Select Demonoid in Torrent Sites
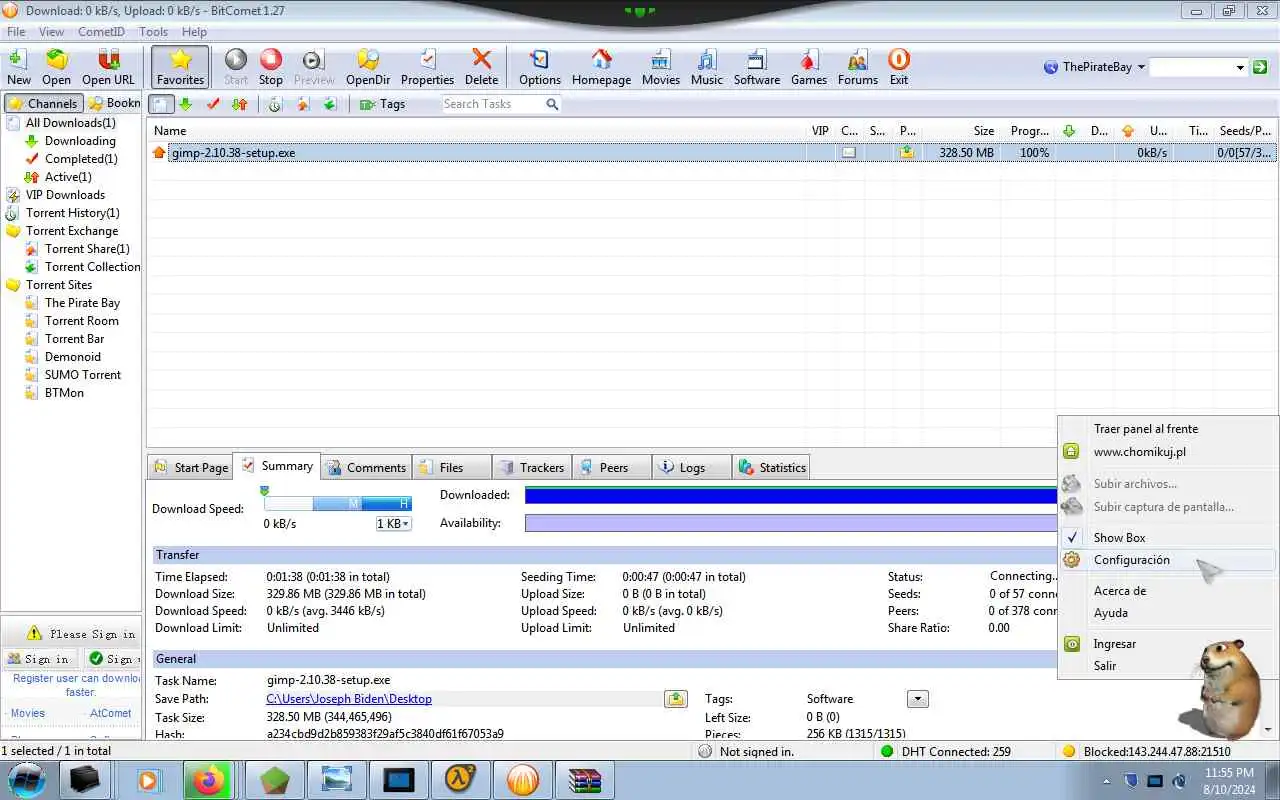 point(72,357)
